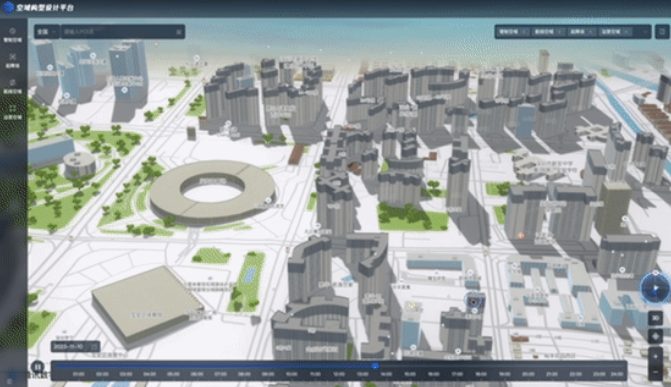Select the first sidebar tool icon
The height and width of the screenshot is (387, 671).
click(x=12, y=31)
